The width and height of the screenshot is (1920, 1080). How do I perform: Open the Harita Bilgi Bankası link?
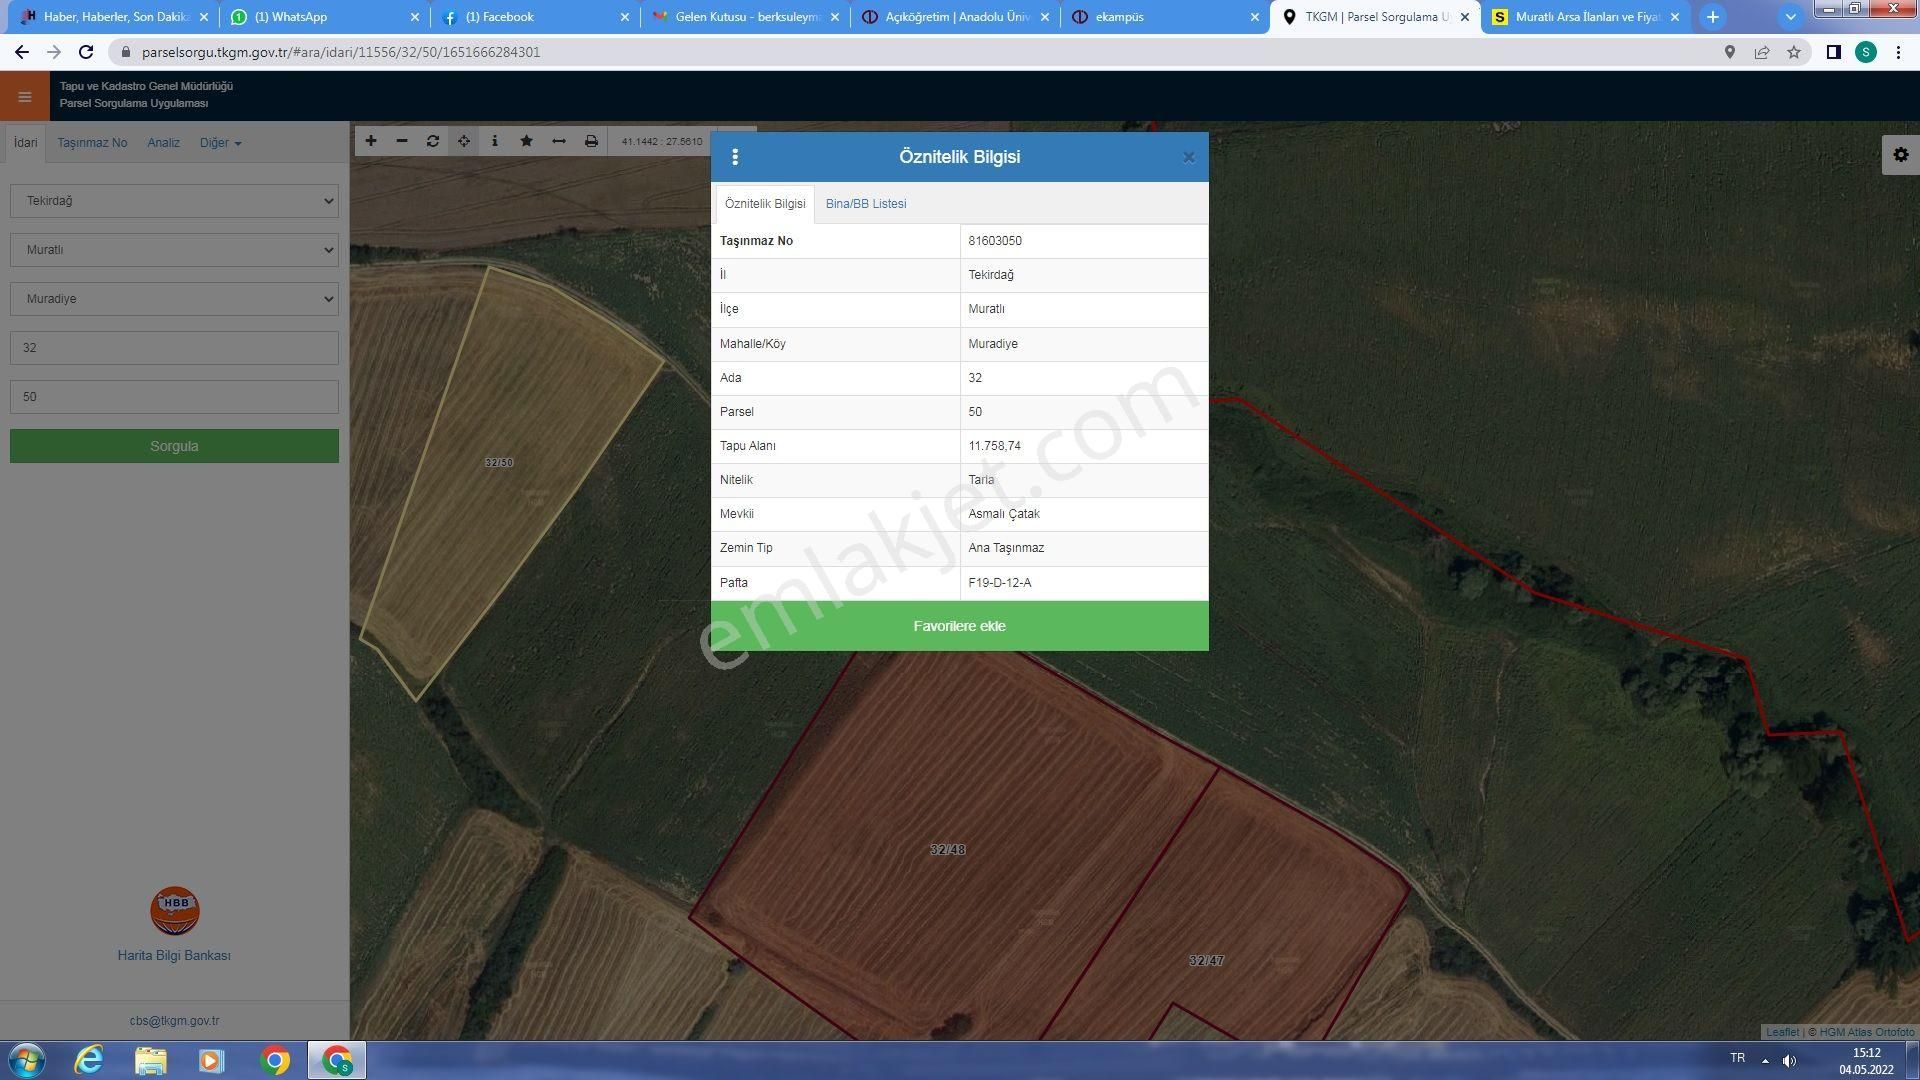click(x=174, y=956)
